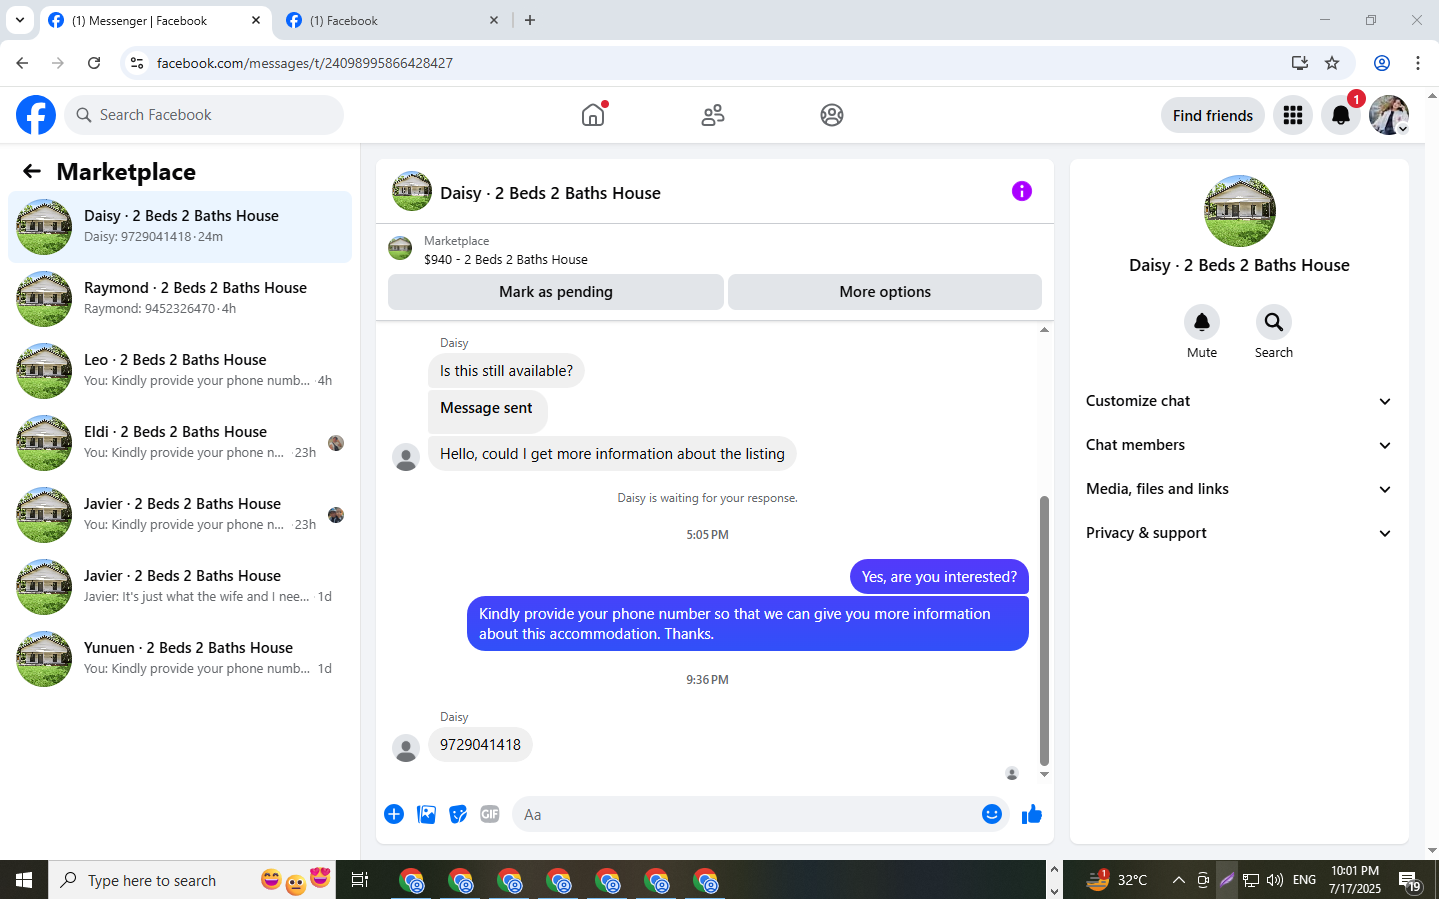Click the Windows taskbar search box
This screenshot has height=899, width=1439.
[192, 880]
